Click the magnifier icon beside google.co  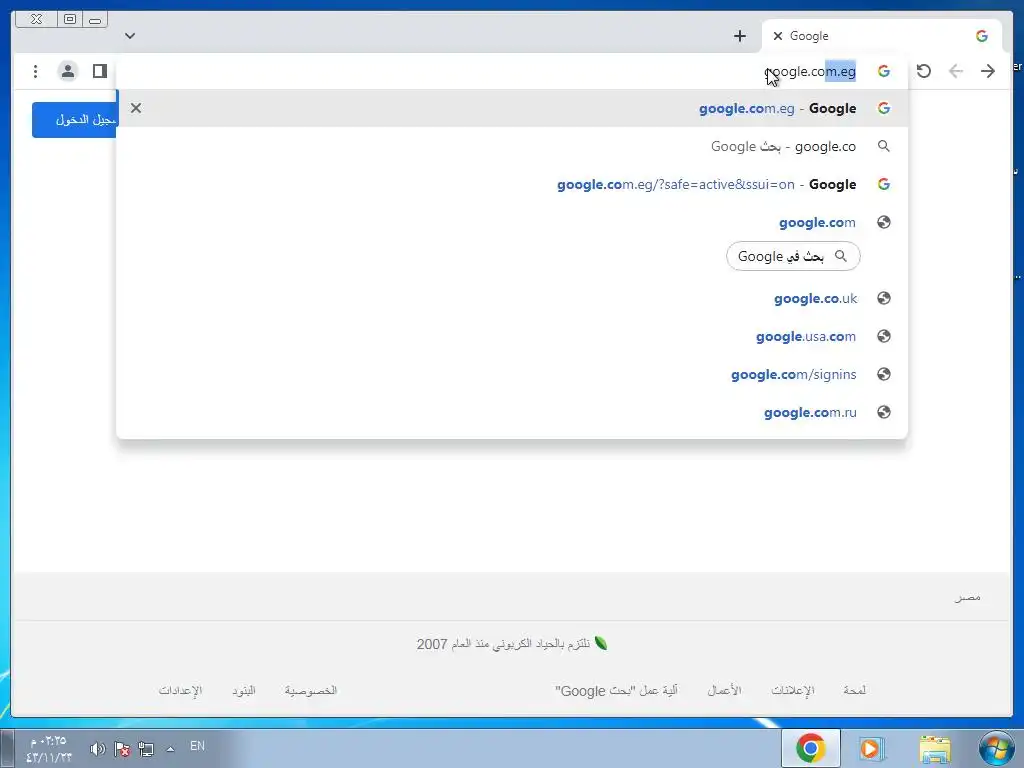(x=884, y=146)
